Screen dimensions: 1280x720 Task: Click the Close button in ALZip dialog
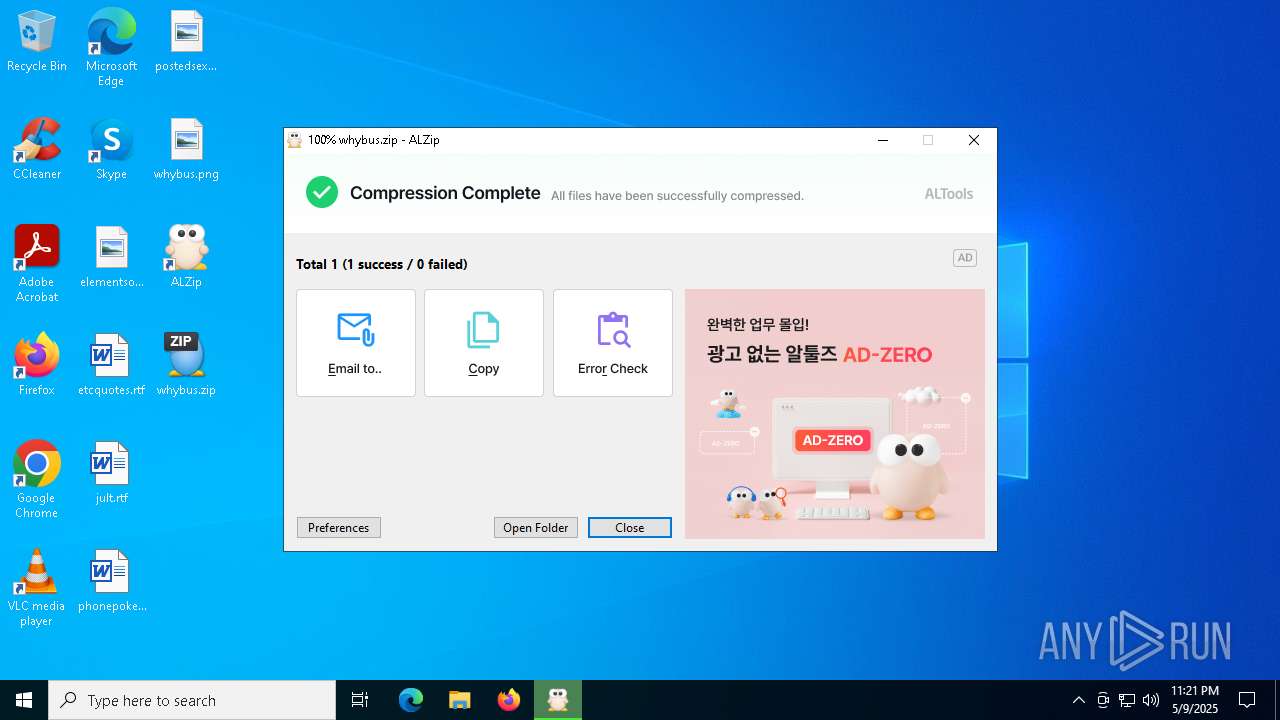click(630, 528)
